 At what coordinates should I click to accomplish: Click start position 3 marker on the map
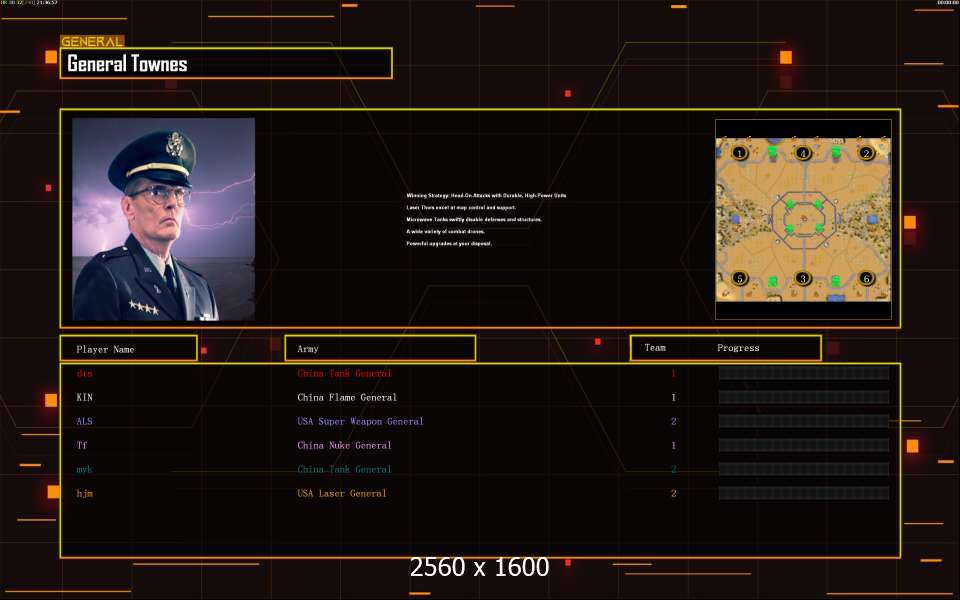803,279
